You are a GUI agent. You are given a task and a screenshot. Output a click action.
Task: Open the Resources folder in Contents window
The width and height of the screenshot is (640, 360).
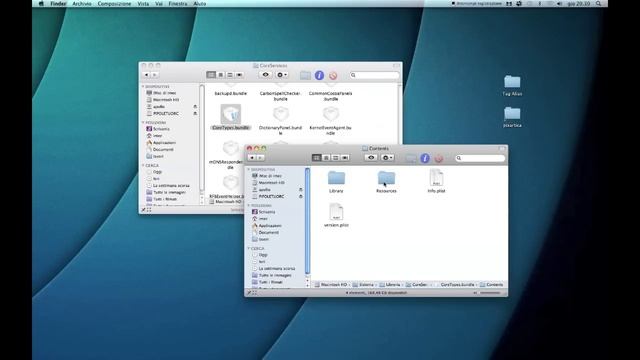coord(386,178)
